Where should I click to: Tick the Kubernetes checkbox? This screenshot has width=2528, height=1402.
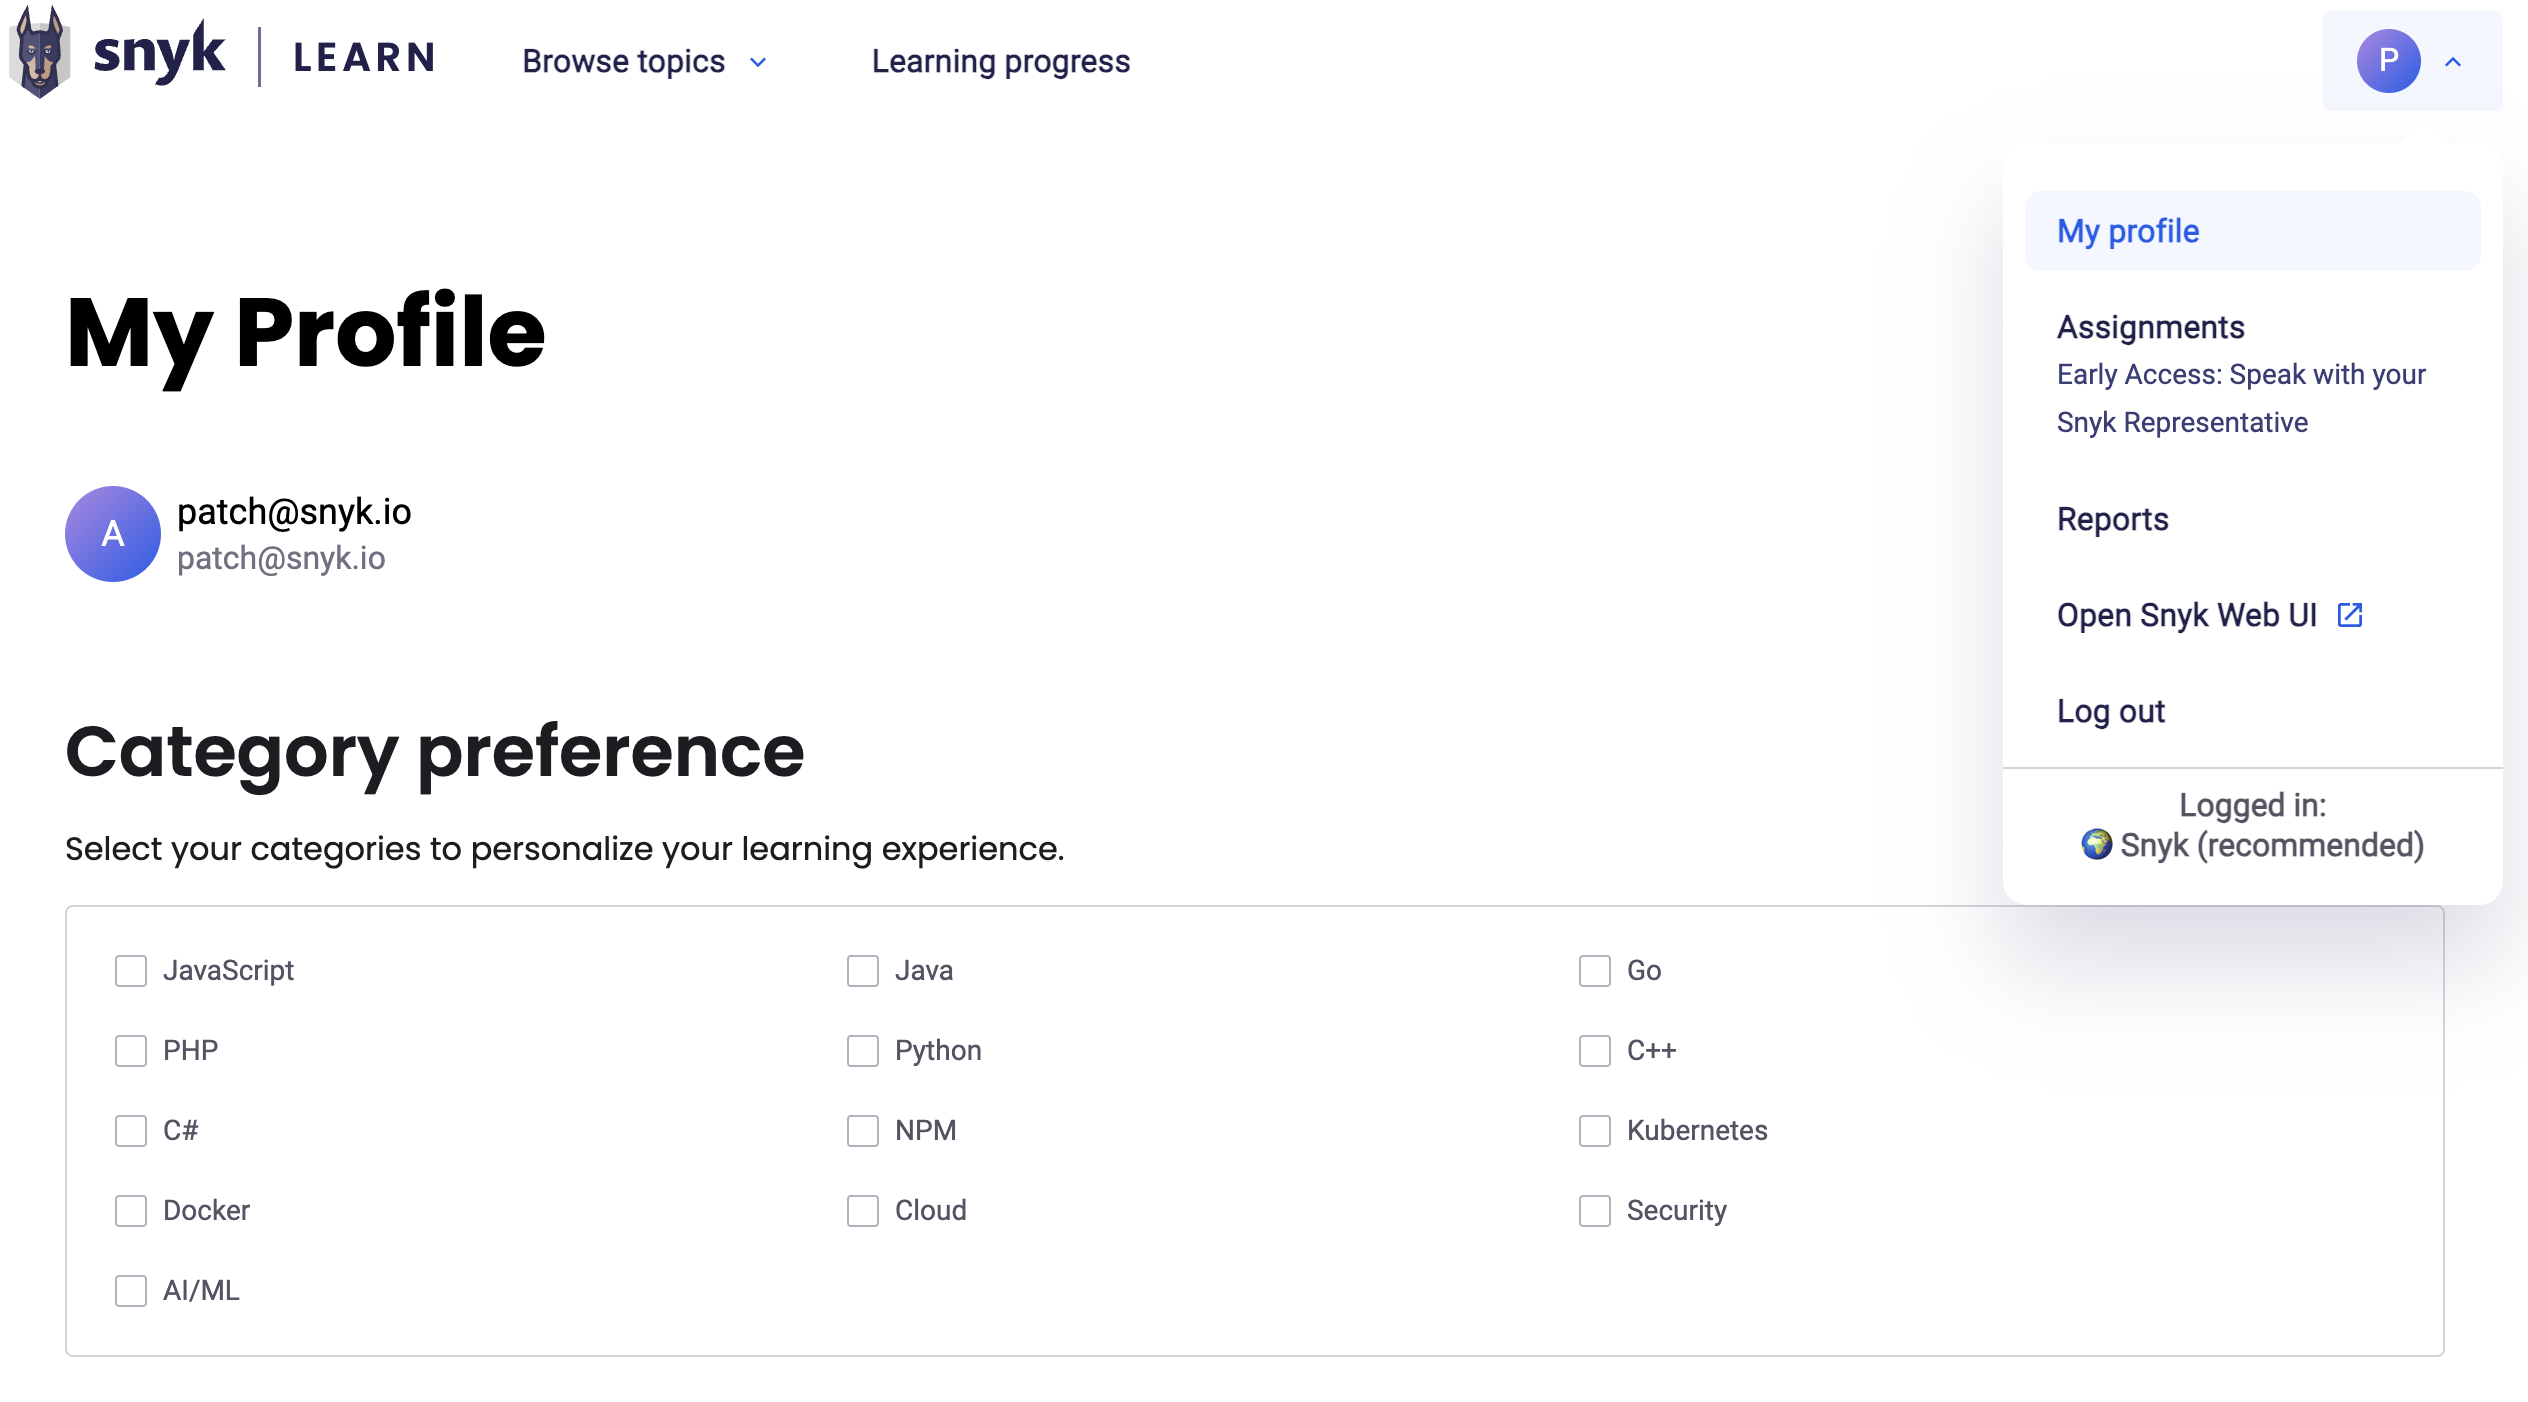tap(1594, 1131)
